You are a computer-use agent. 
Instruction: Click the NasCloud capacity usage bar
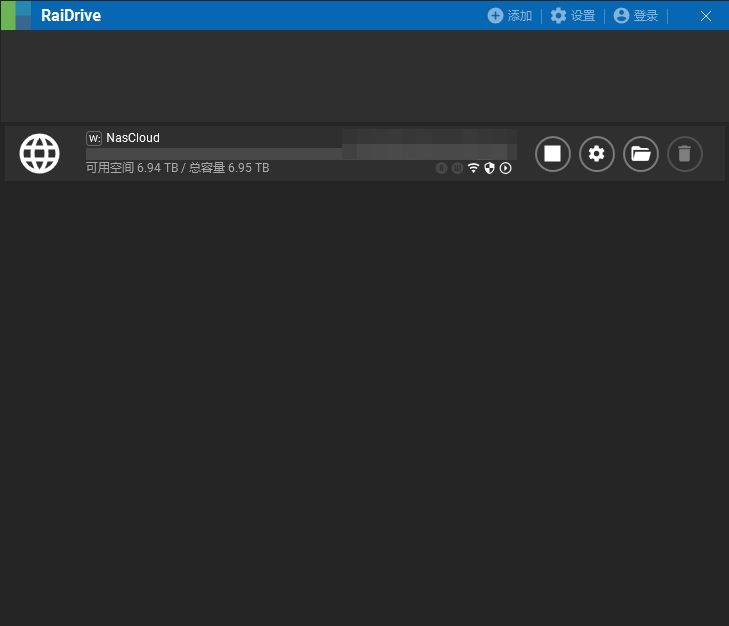click(301, 153)
